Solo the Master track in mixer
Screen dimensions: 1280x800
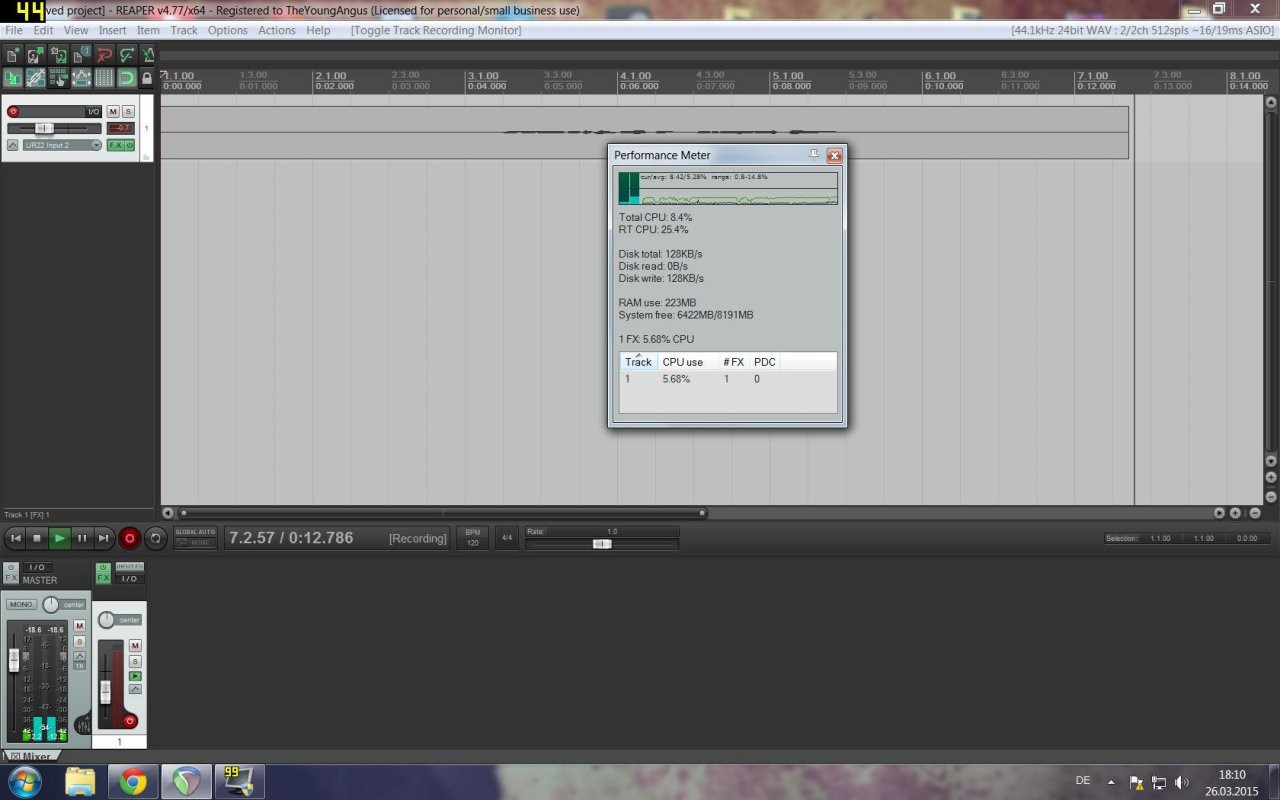79,641
